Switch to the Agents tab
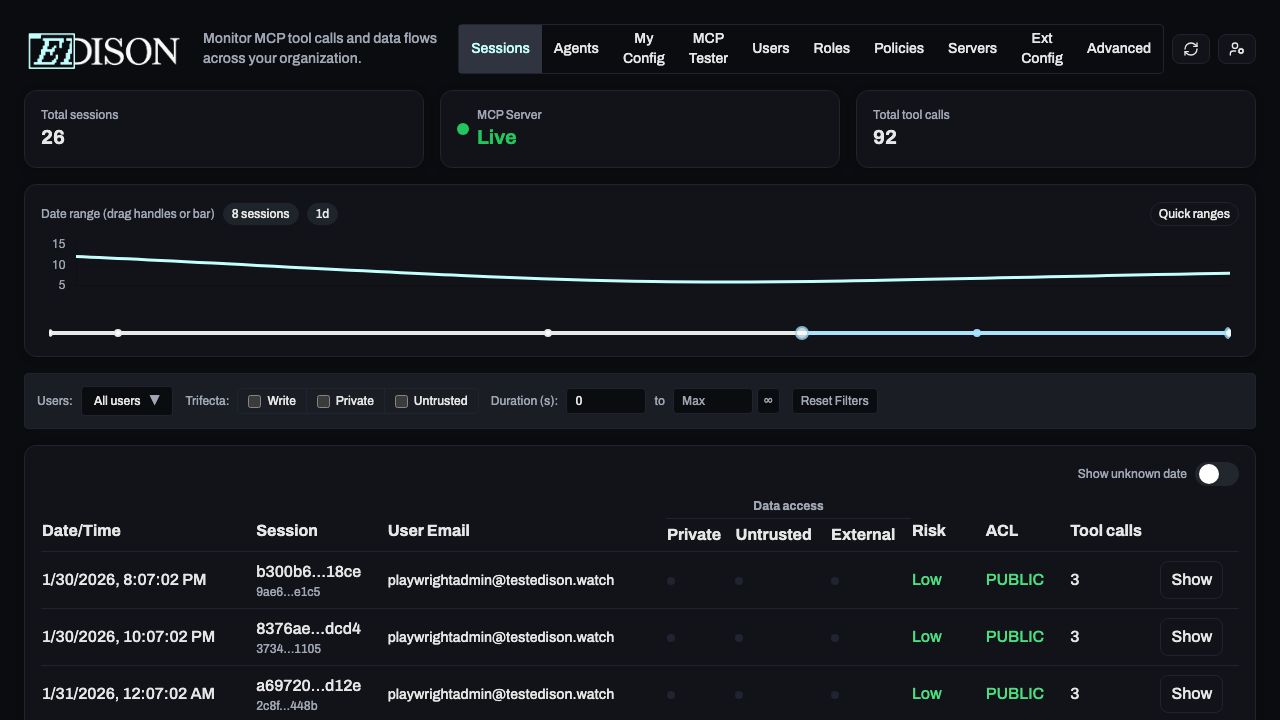The image size is (1280, 720). click(x=576, y=48)
